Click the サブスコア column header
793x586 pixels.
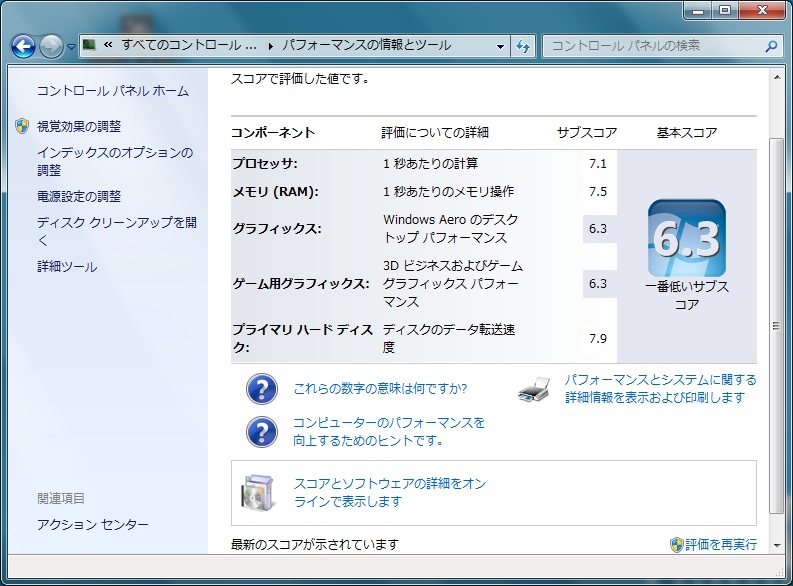tap(587, 132)
